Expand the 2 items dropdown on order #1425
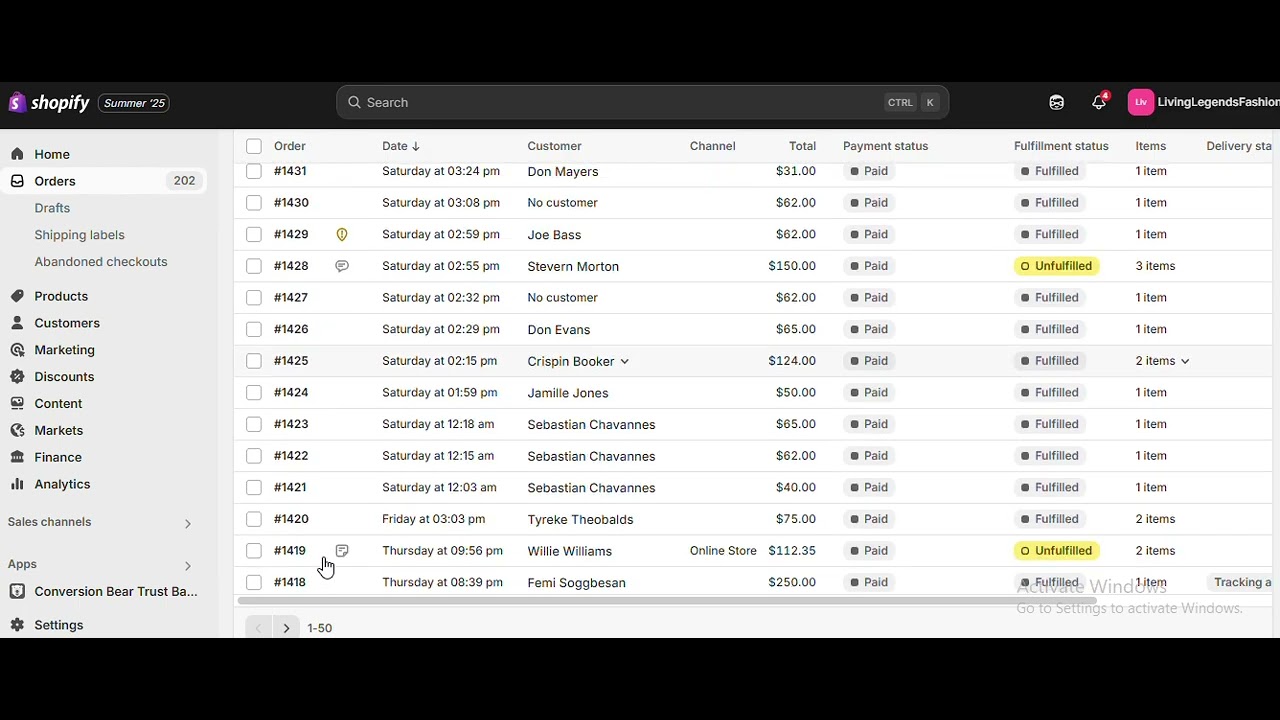The height and width of the screenshot is (720, 1280). coord(1185,361)
